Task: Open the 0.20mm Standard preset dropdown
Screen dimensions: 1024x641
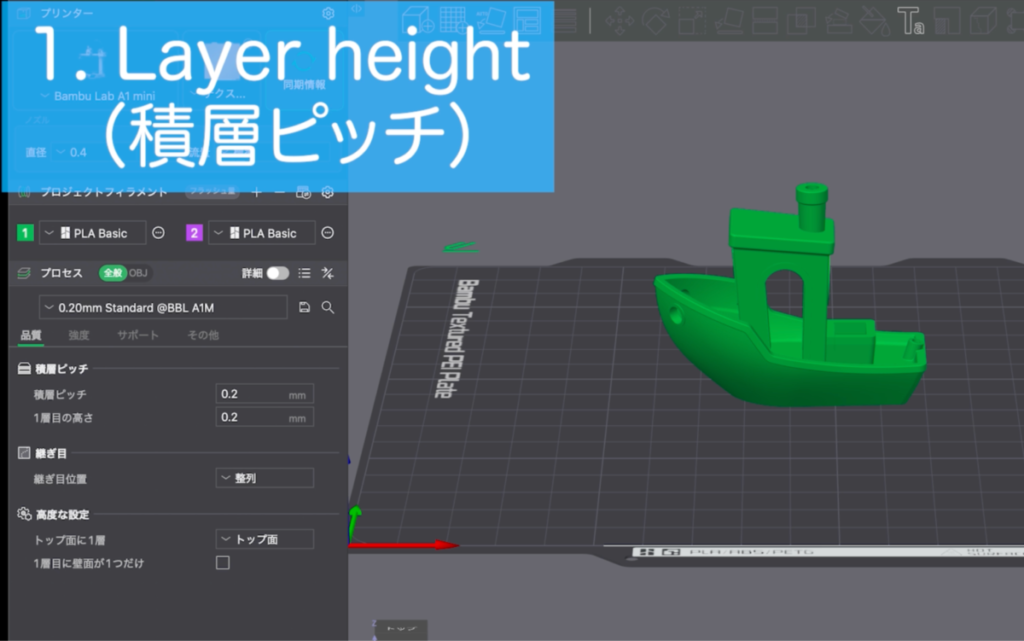Action: 163,307
